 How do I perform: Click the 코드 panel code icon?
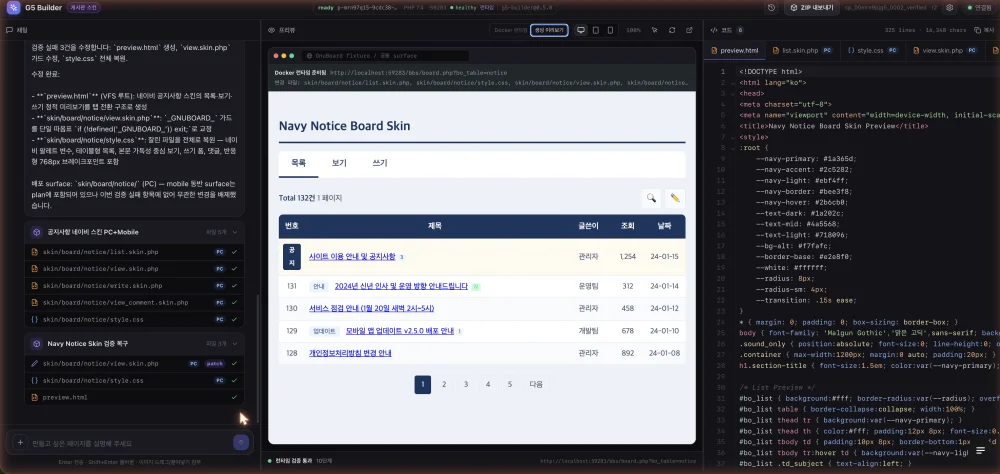(x=713, y=30)
